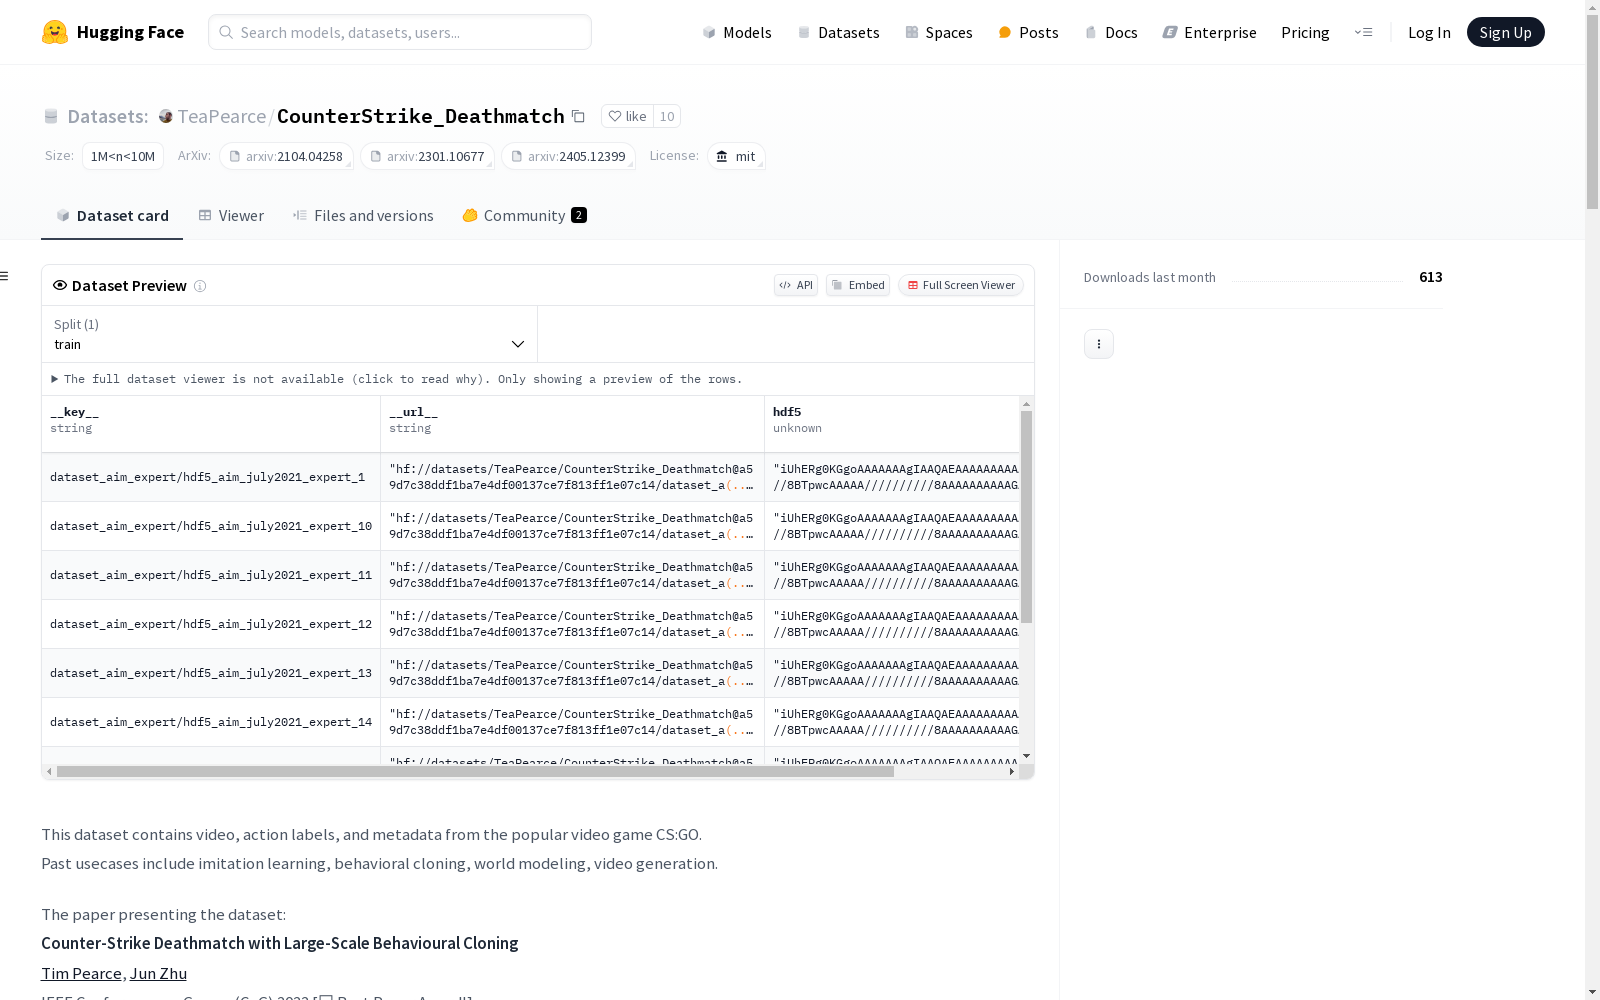Expand the full dataset viewer notice
1600x1000 pixels.
[x=397, y=379]
